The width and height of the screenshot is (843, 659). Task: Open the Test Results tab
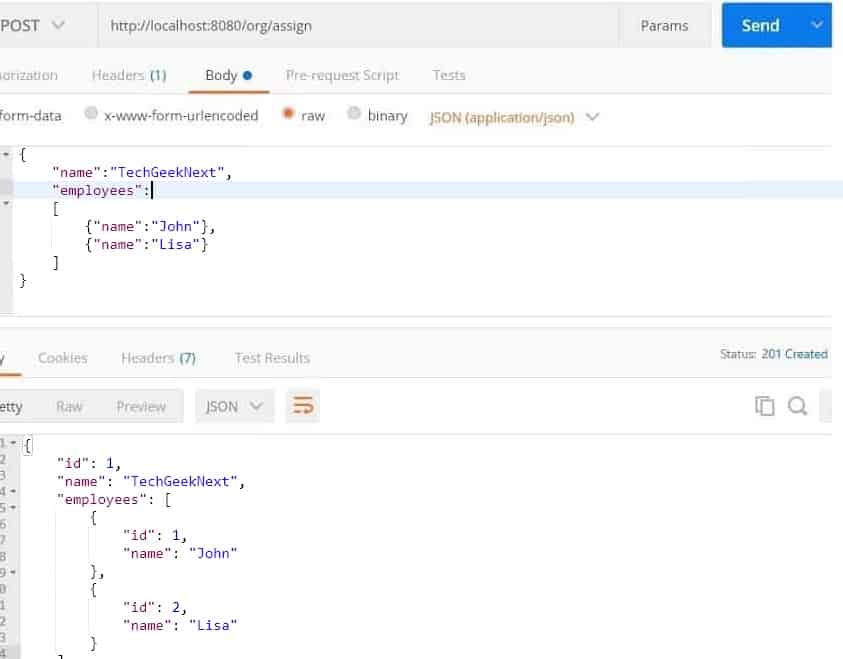pyautogui.click(x=273, y=358)
